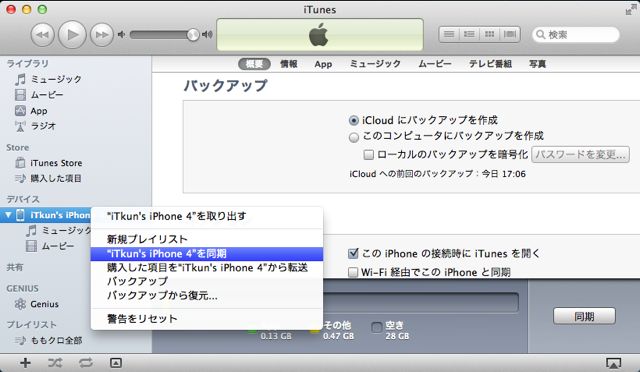Click the low volume speaker icon
The height and width of the screenshot is (372, 640).
[122, 35]
